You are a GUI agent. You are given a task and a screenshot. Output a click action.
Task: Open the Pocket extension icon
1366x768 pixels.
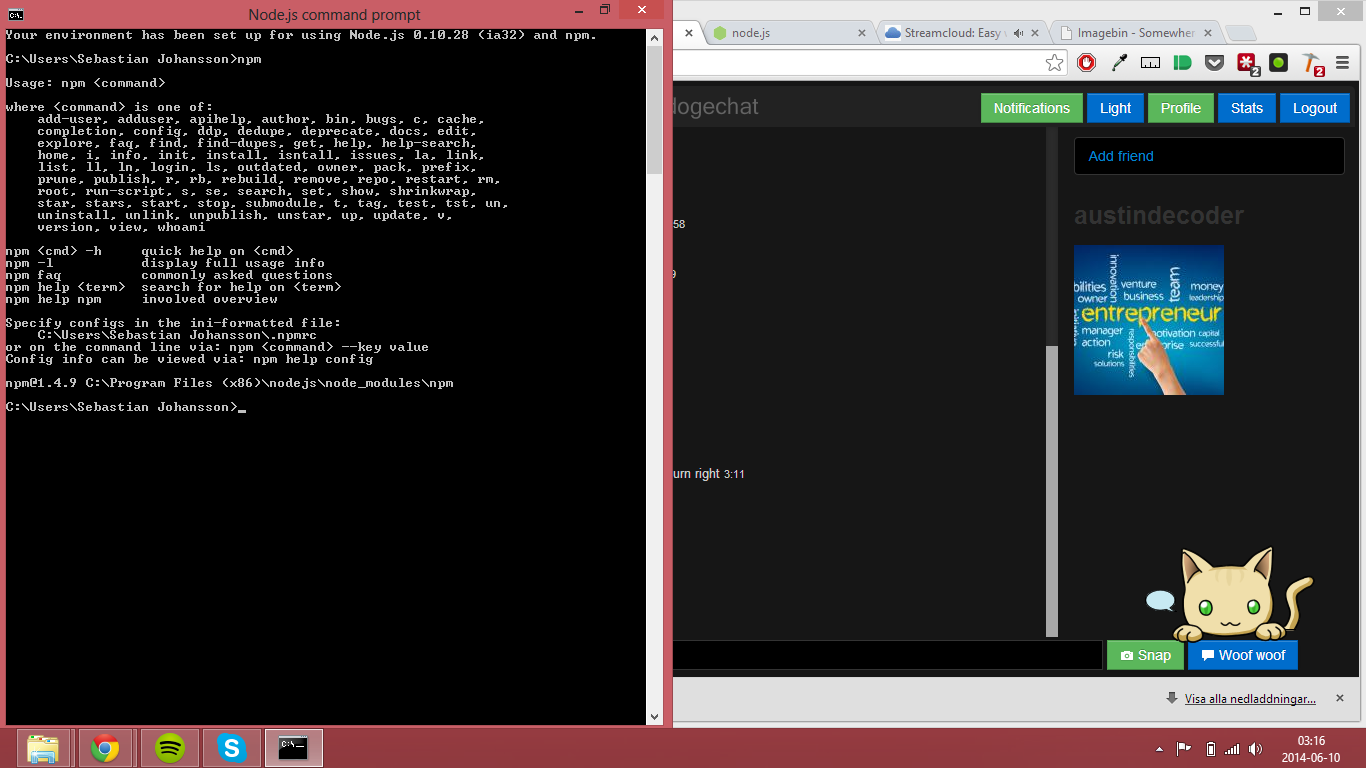(1214, 63)
